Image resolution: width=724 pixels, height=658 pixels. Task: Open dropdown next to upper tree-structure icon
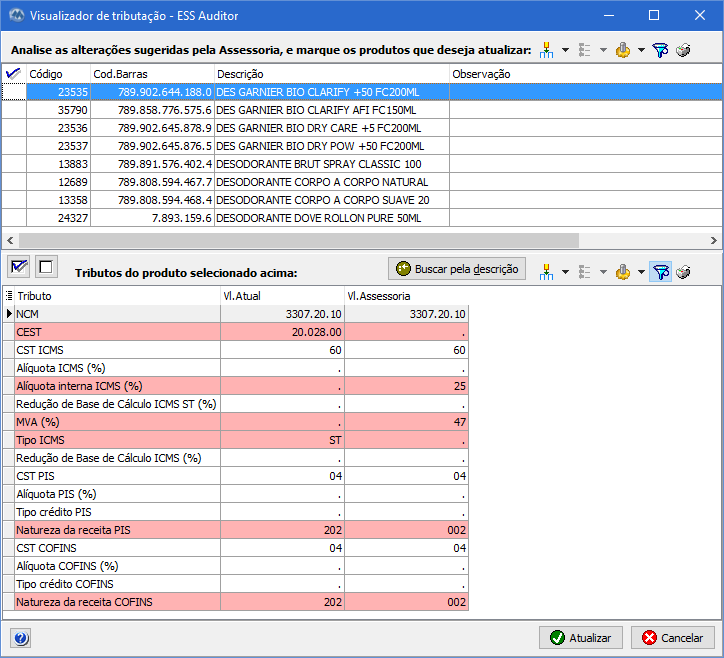pos(565,50)
